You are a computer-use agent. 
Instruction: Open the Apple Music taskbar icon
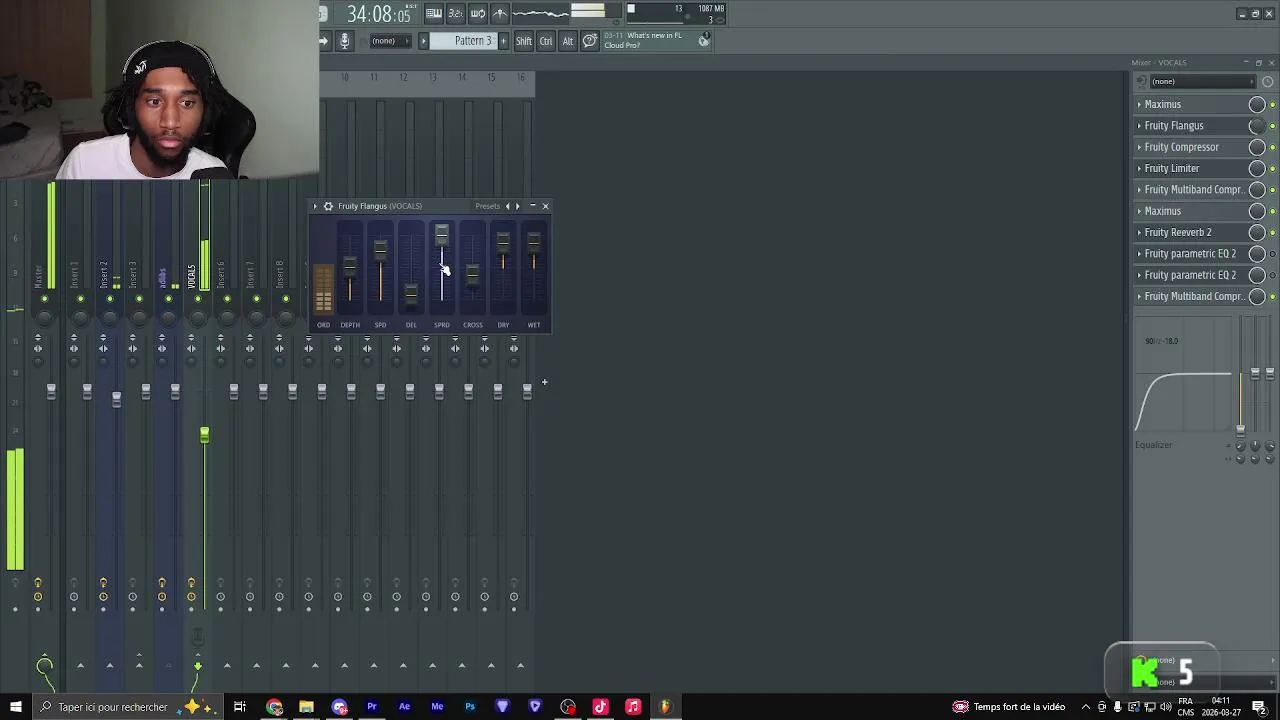click(x=633, y=707)
